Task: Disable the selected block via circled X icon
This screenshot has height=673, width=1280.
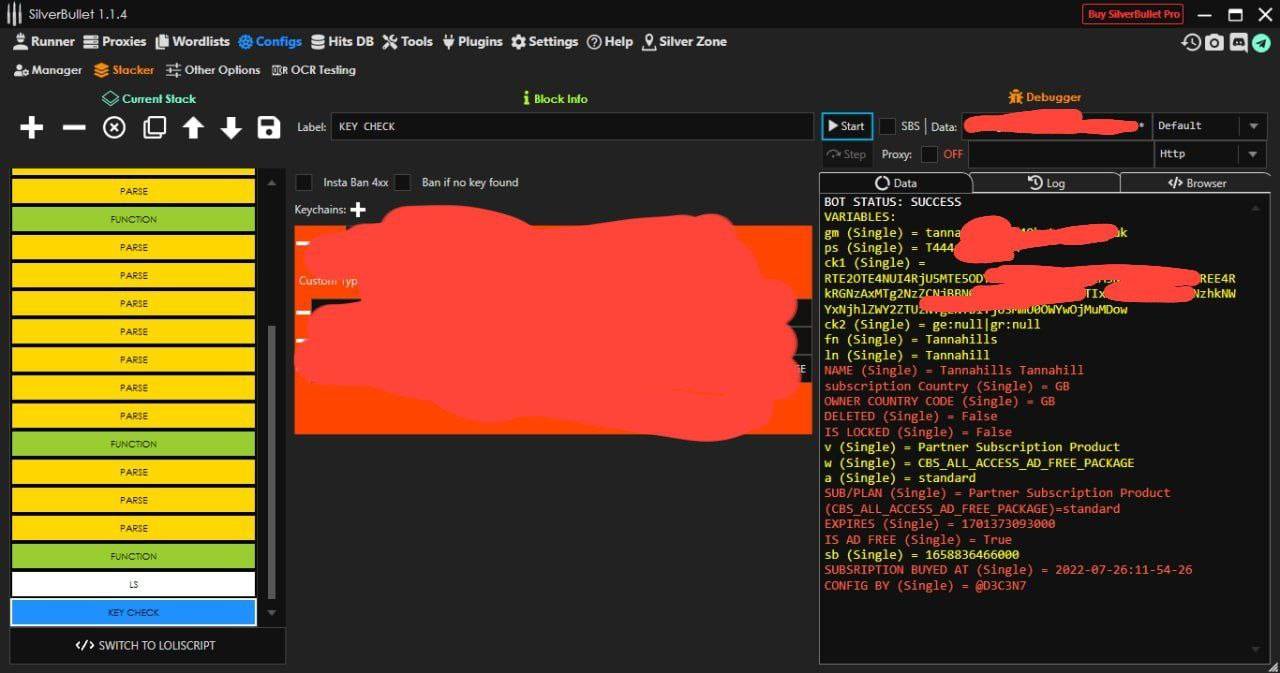Action: click(114, 127)
